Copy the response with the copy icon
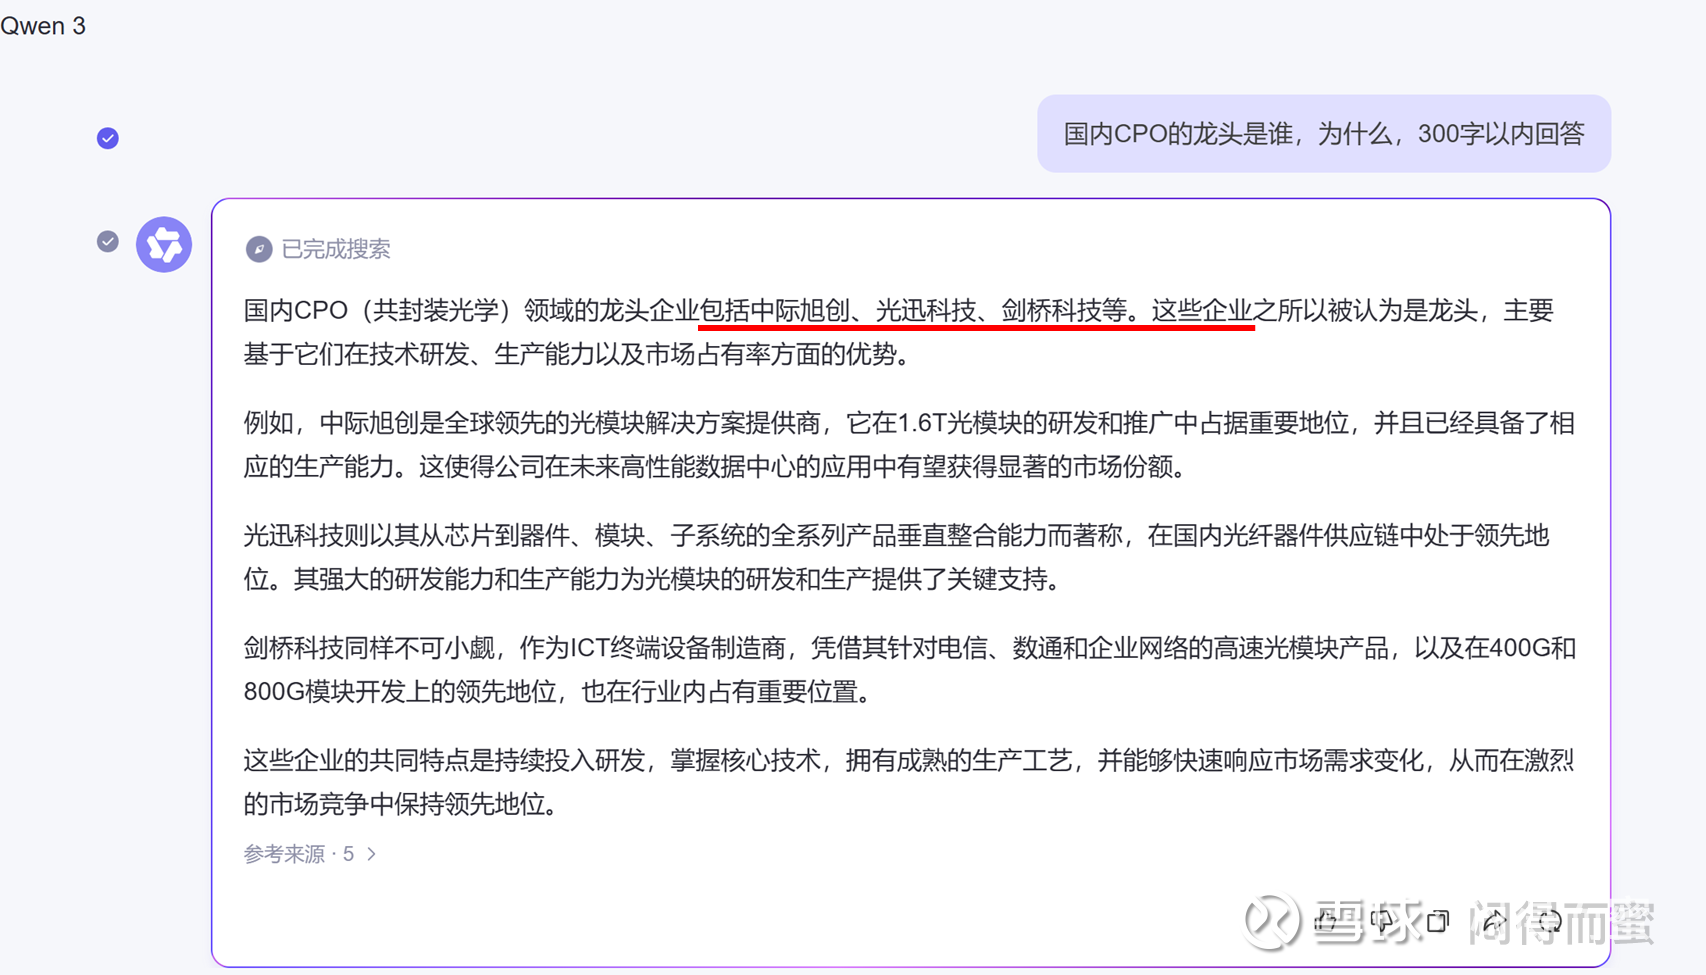 pyautogui.click(x=1438, y=921)
